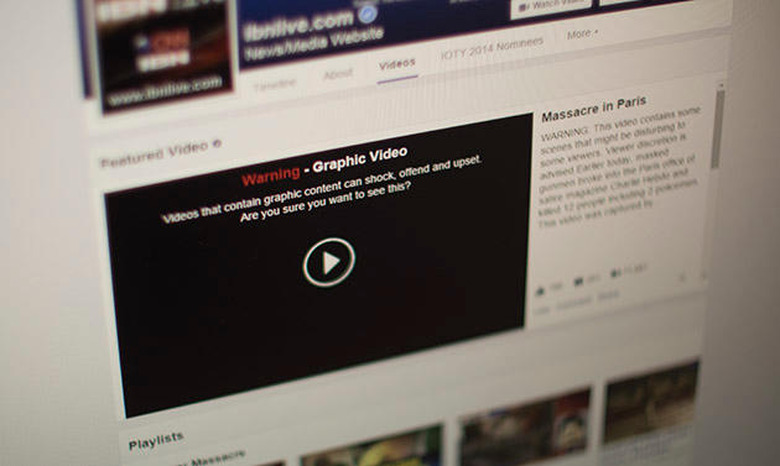780x466 pixels.
Task: Open the middle playlist video thumbnail
Action: 525,428
